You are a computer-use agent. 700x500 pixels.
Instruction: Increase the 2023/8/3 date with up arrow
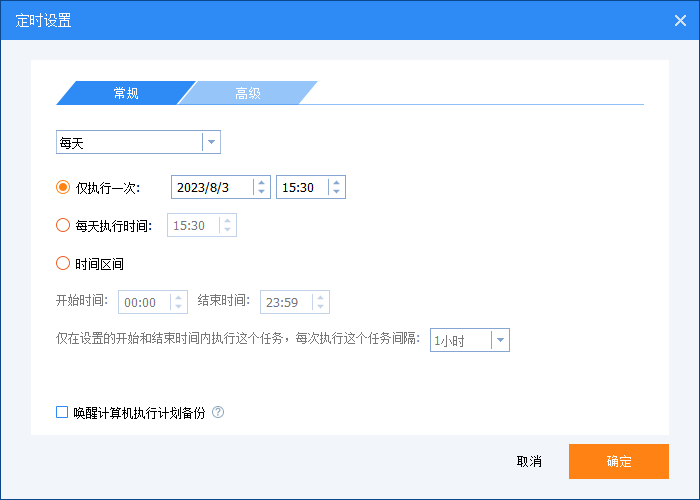(x=262, y=182)
